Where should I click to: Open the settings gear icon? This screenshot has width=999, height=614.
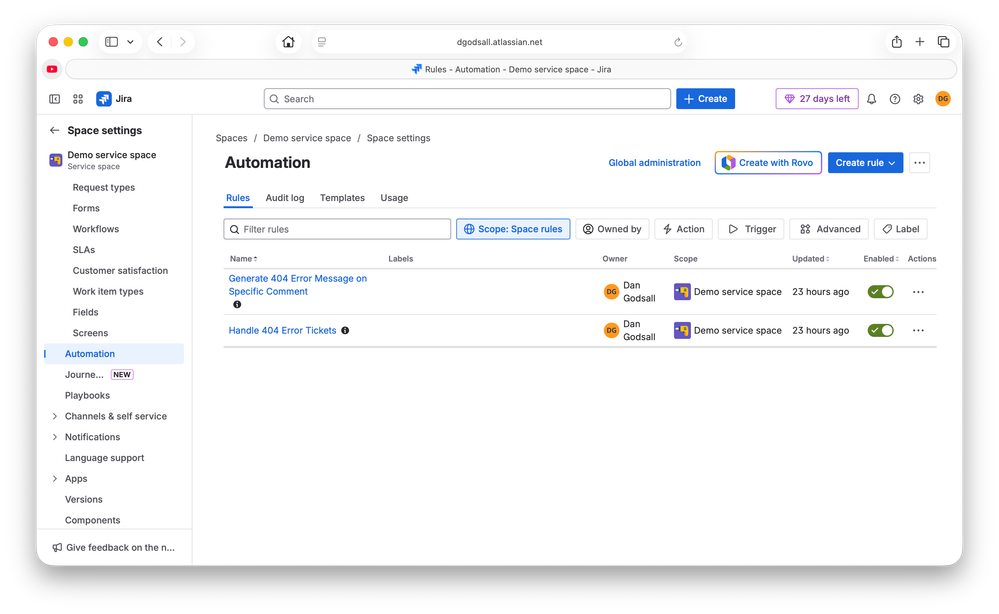tap(918, 99)
